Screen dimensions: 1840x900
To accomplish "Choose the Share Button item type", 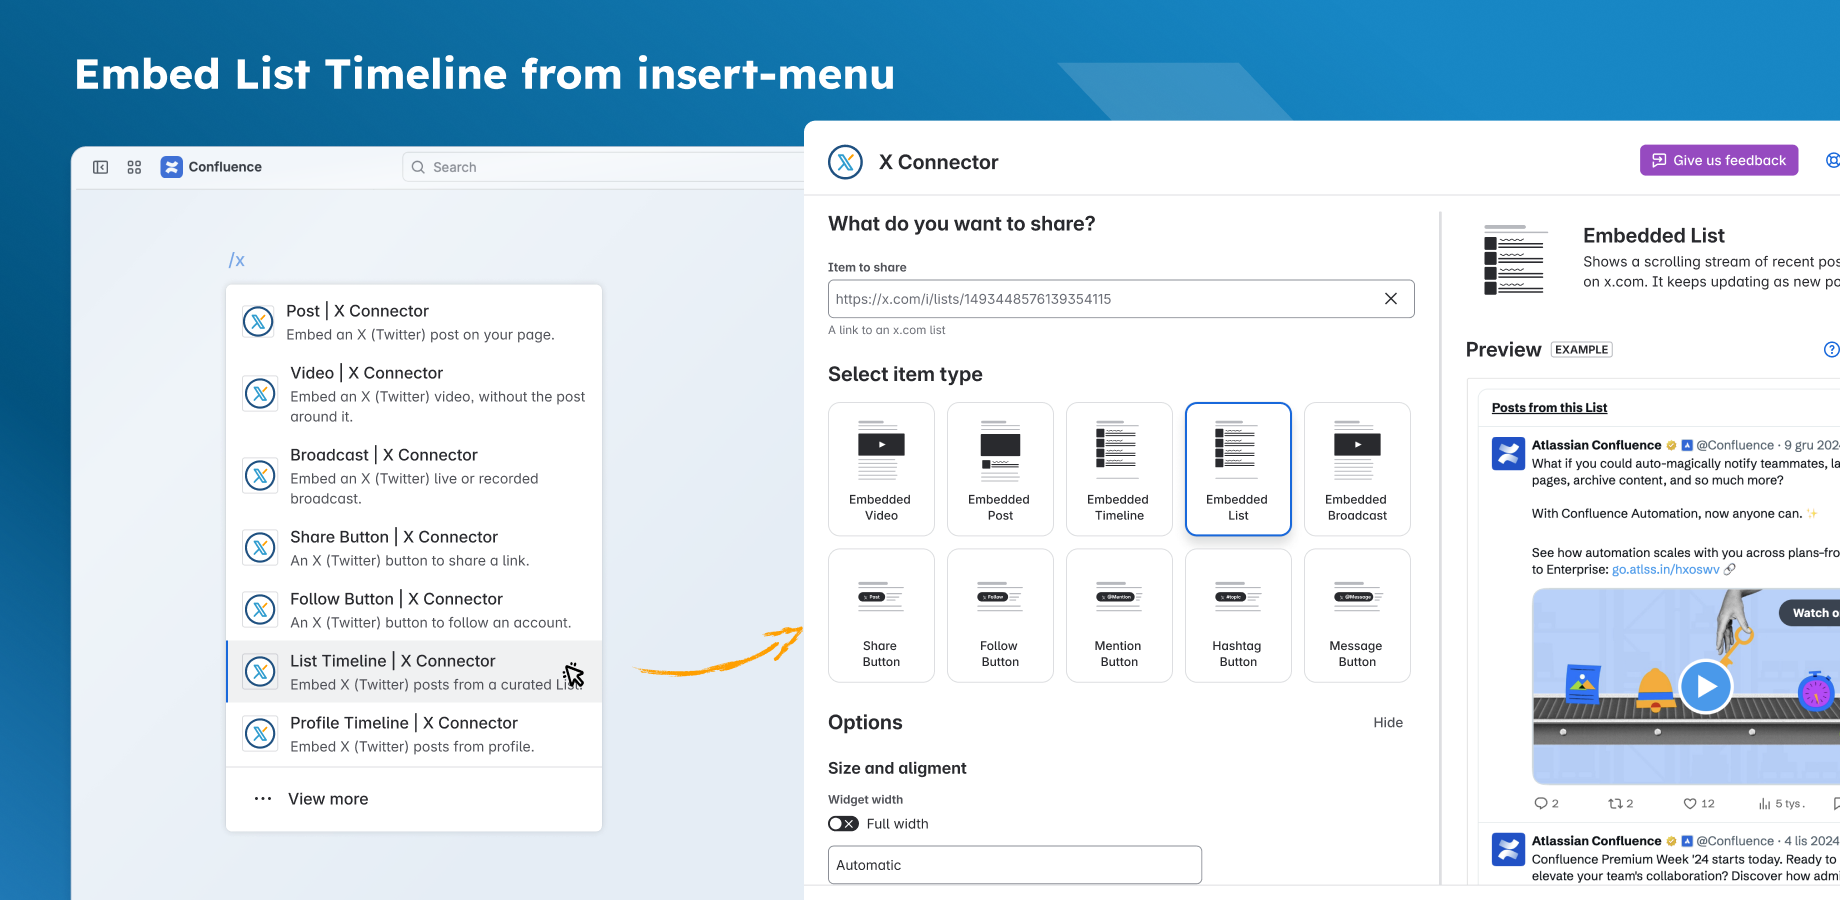I will click(x=881, y=616).
